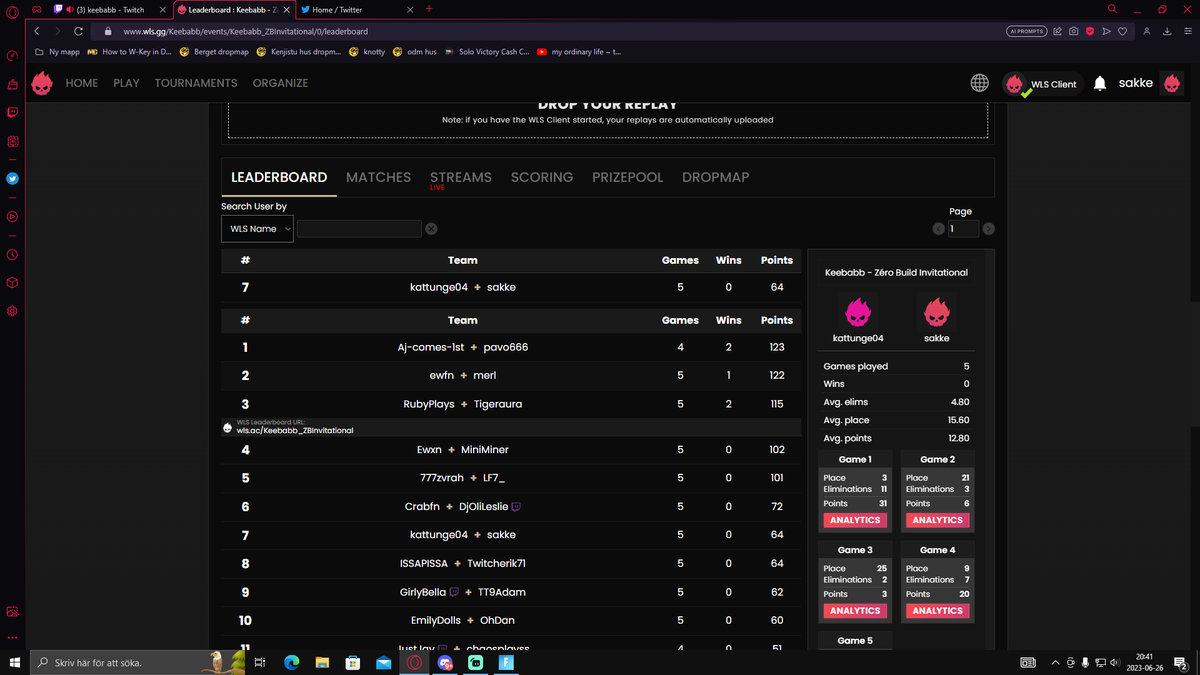This screenshot has height=675, width=1200.
Task: Select the LEADERBOARD tab
Action: [x=279, y=177]
